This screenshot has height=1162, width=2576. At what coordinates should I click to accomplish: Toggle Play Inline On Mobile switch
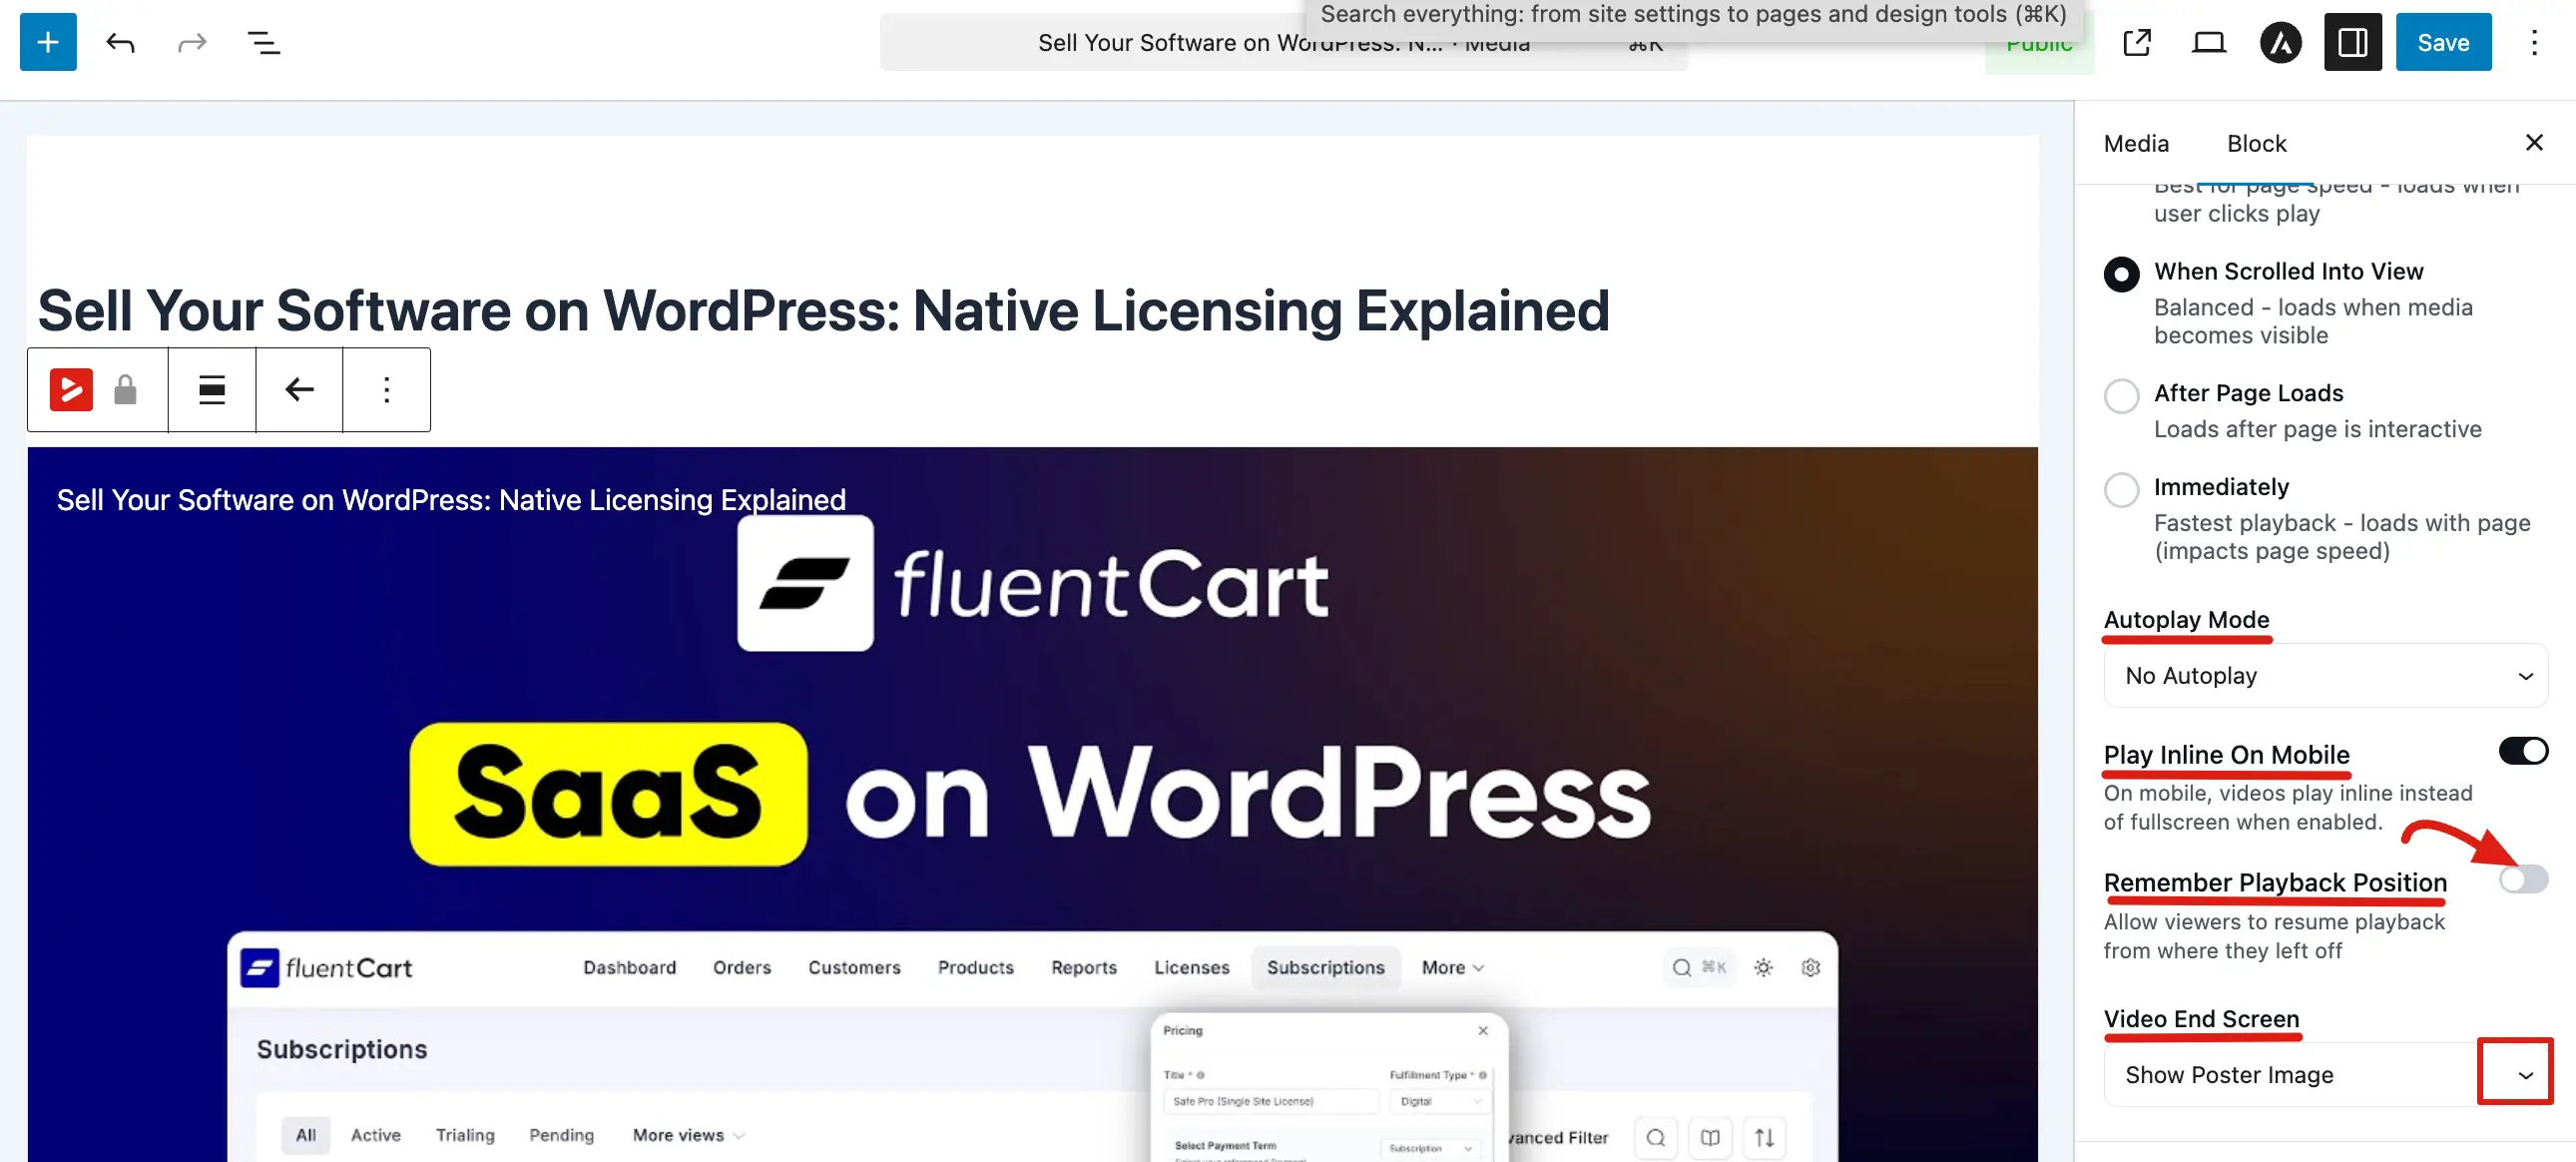point(2523,751)
